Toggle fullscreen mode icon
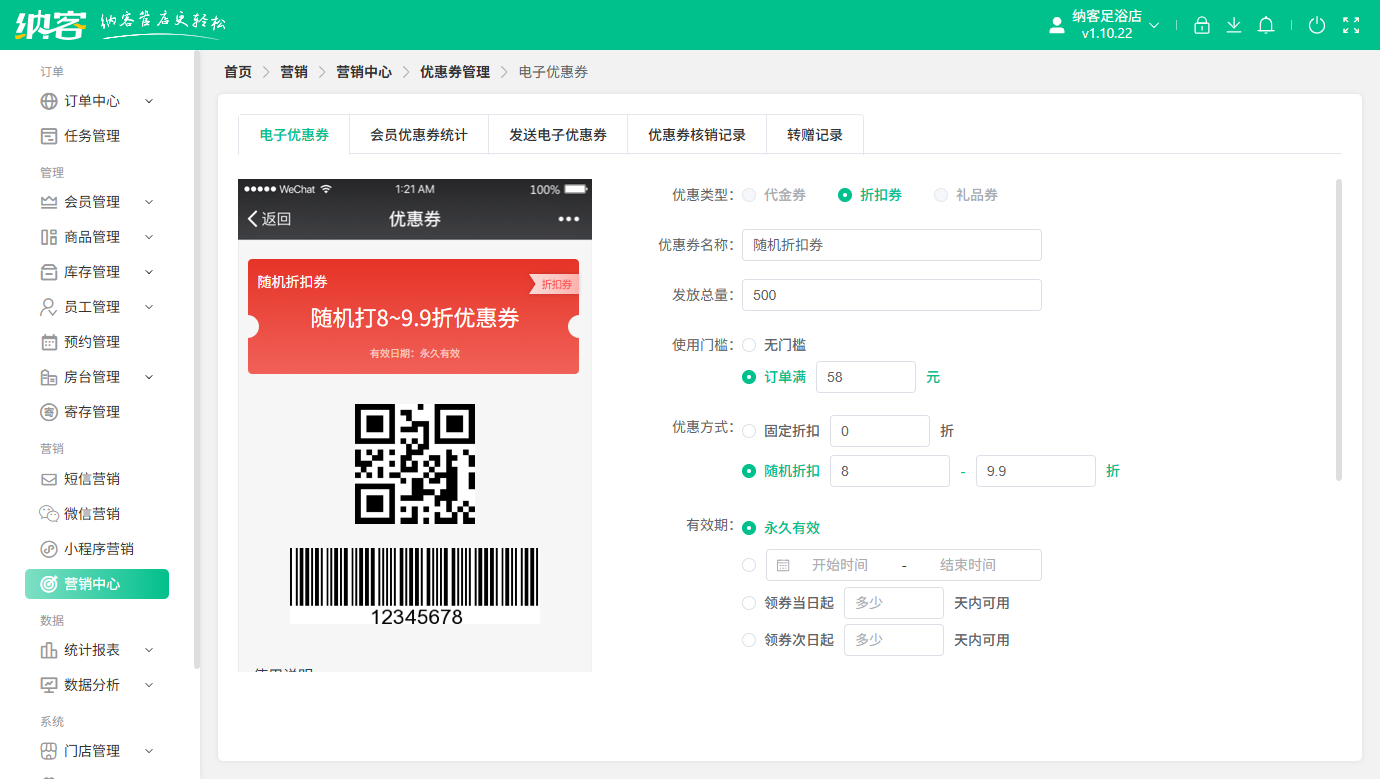The width and height of the screenshot is (1380, 779). [x=1351, y=26]
